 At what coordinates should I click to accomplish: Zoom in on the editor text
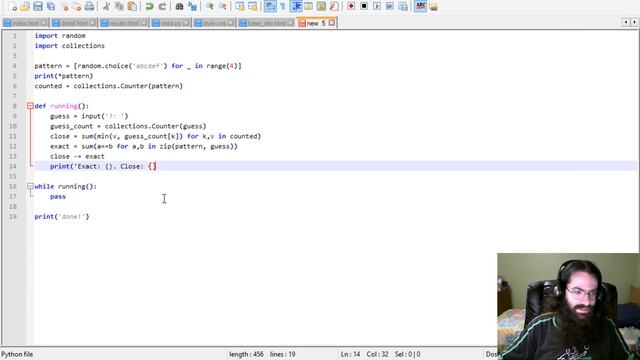click(210, 6)
